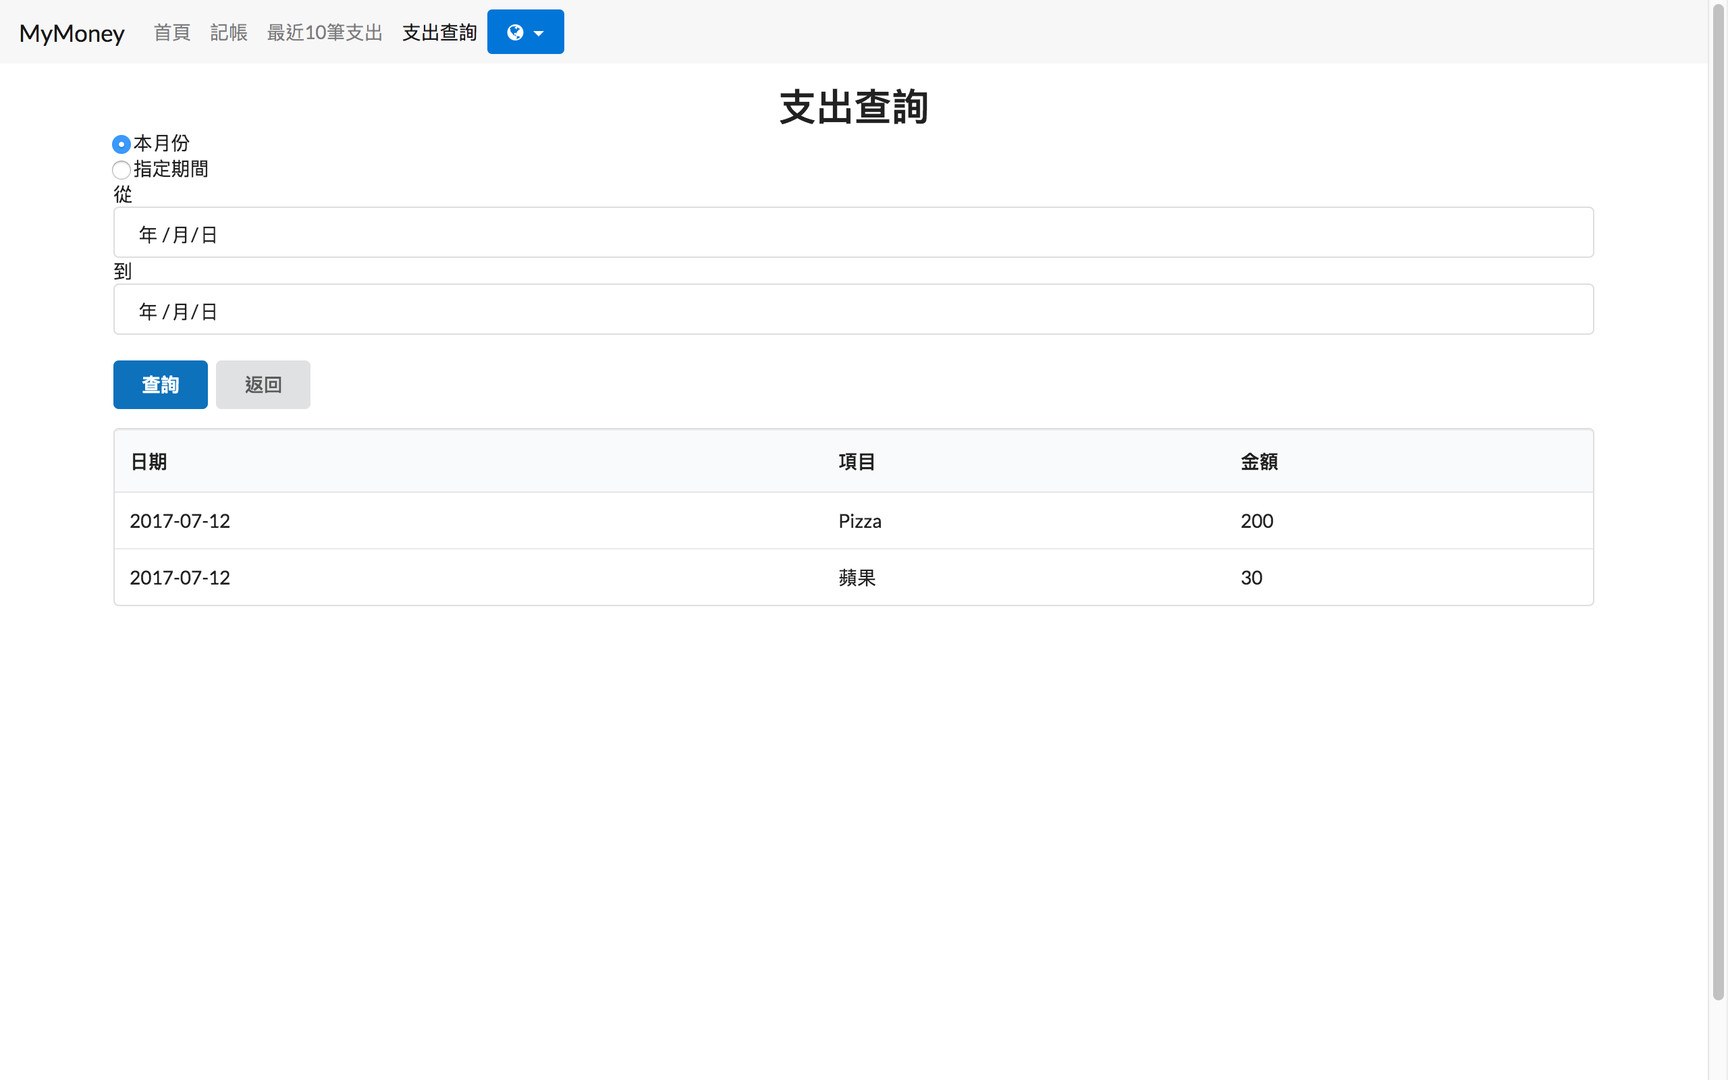Go to the 首頁 nav item
1728x1080 pixels.
pos(171,33)
